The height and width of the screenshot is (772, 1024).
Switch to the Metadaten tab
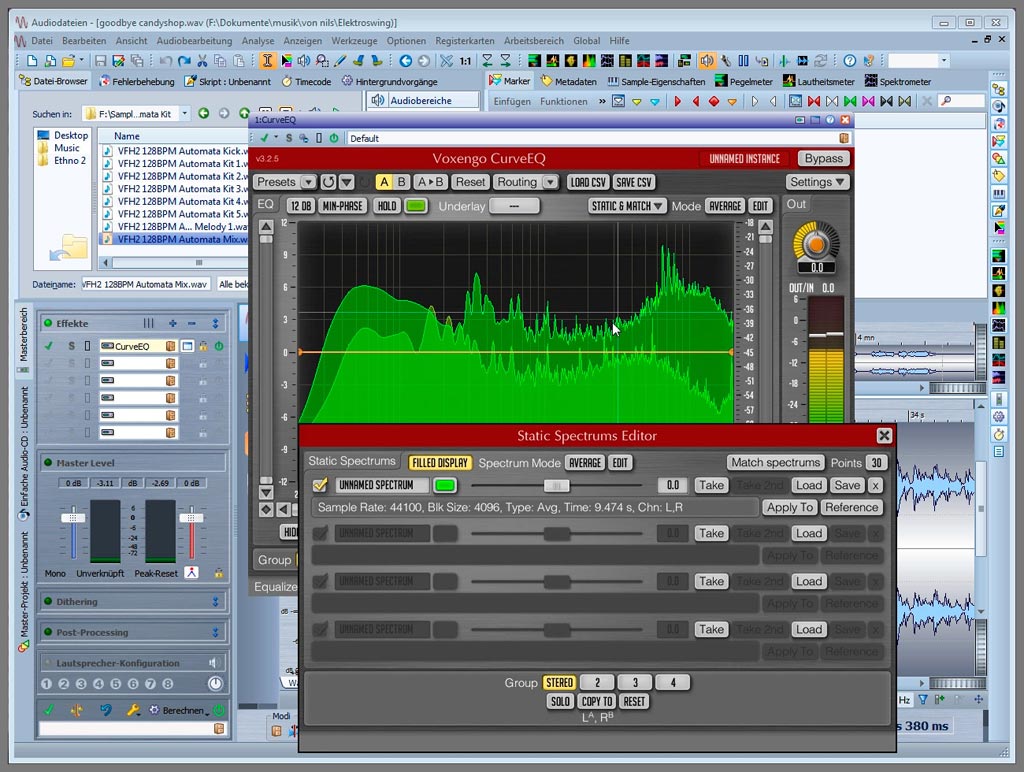(568, 82)
